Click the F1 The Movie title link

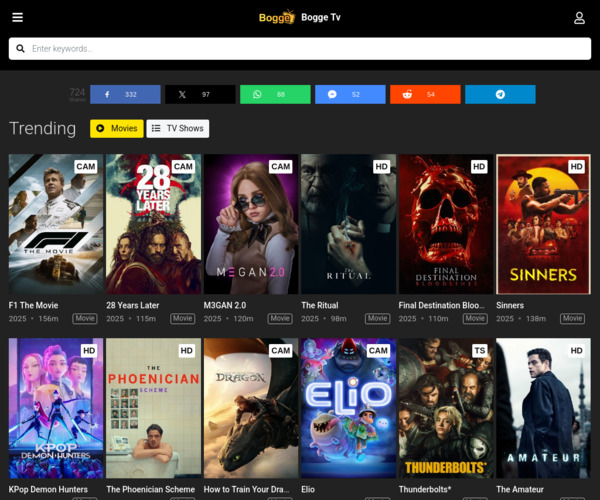(x=34, y=305)
